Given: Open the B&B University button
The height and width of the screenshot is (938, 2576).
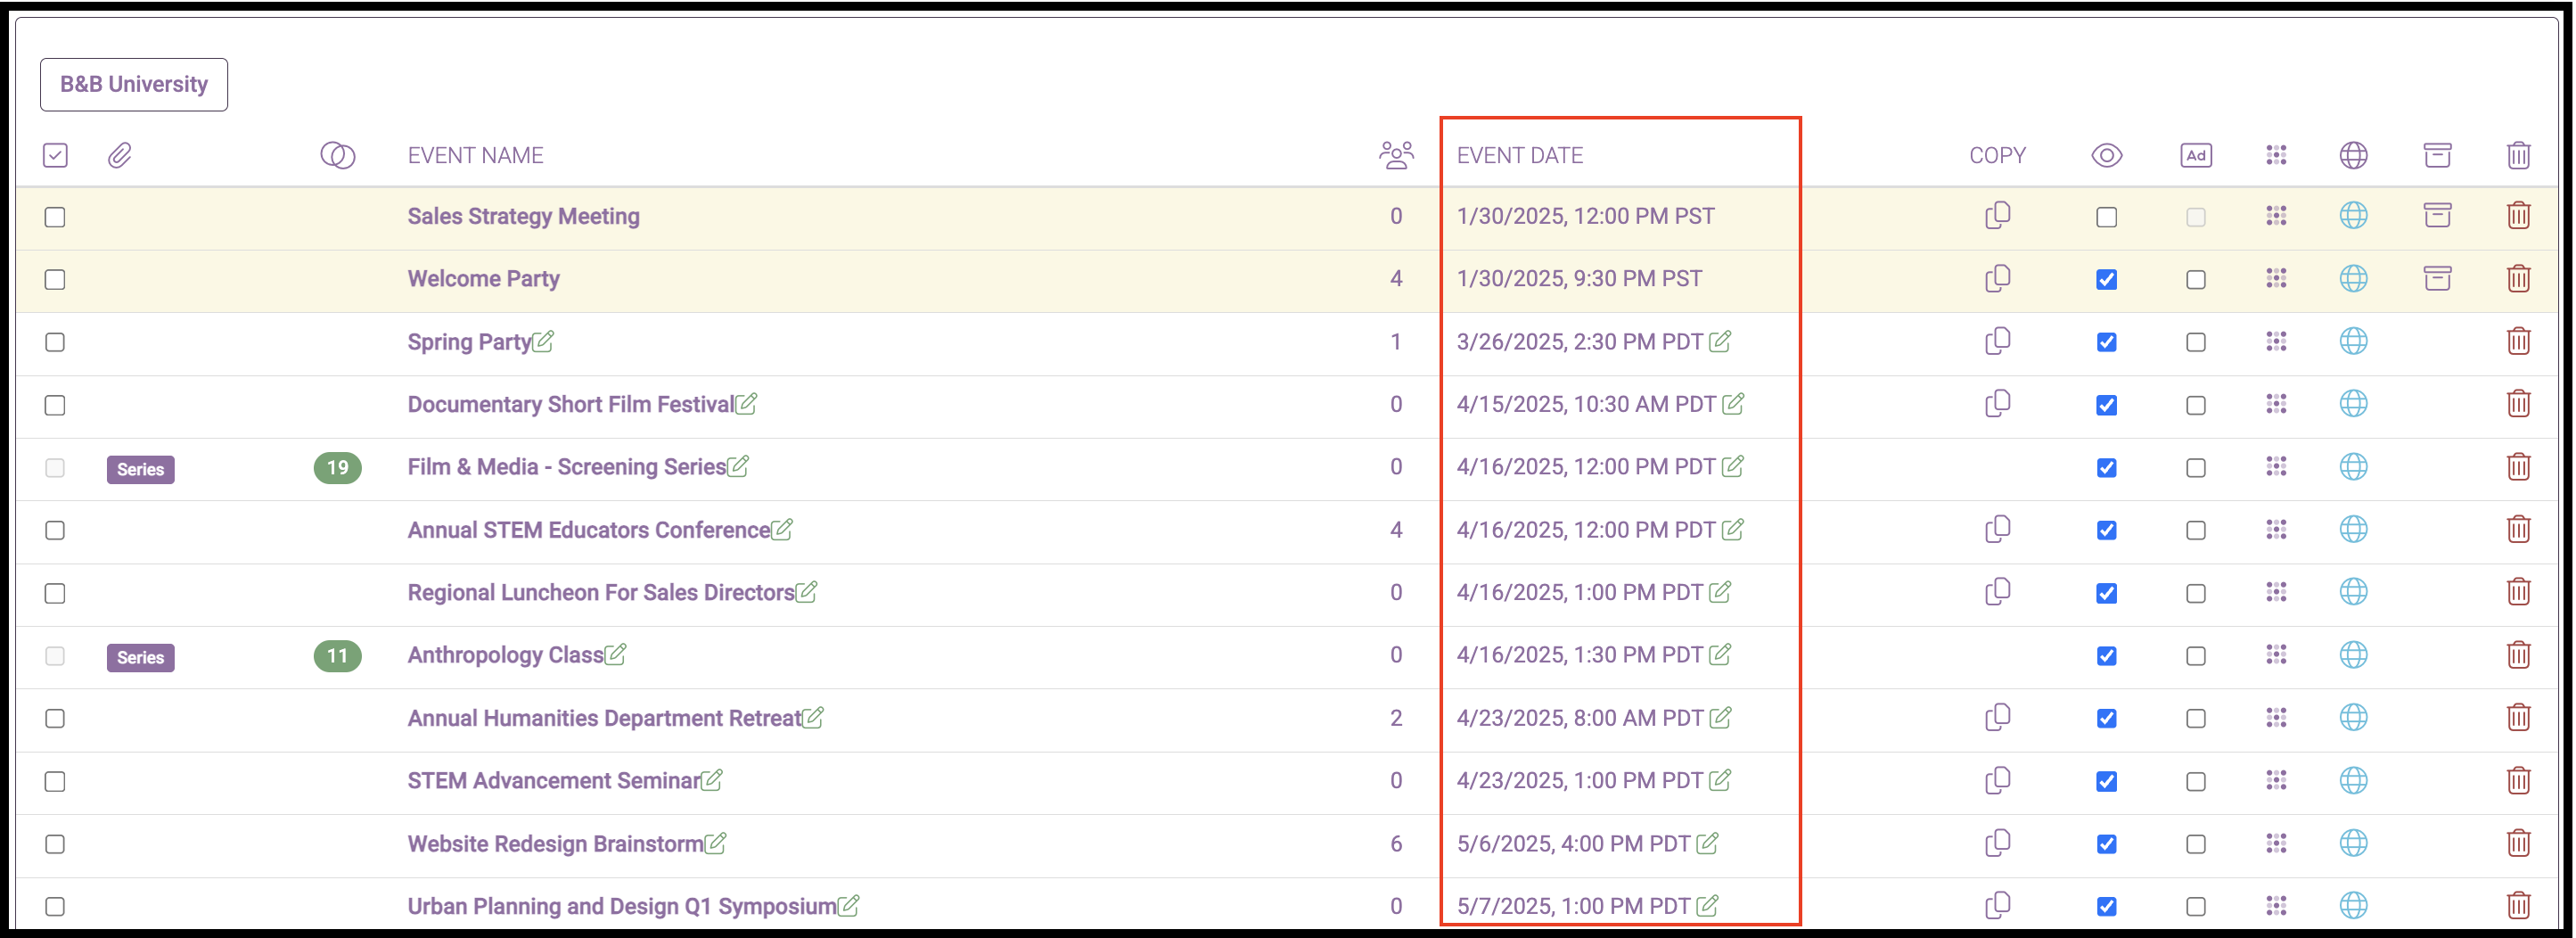Looking at the screenshot, I should (x=134, y=84).
